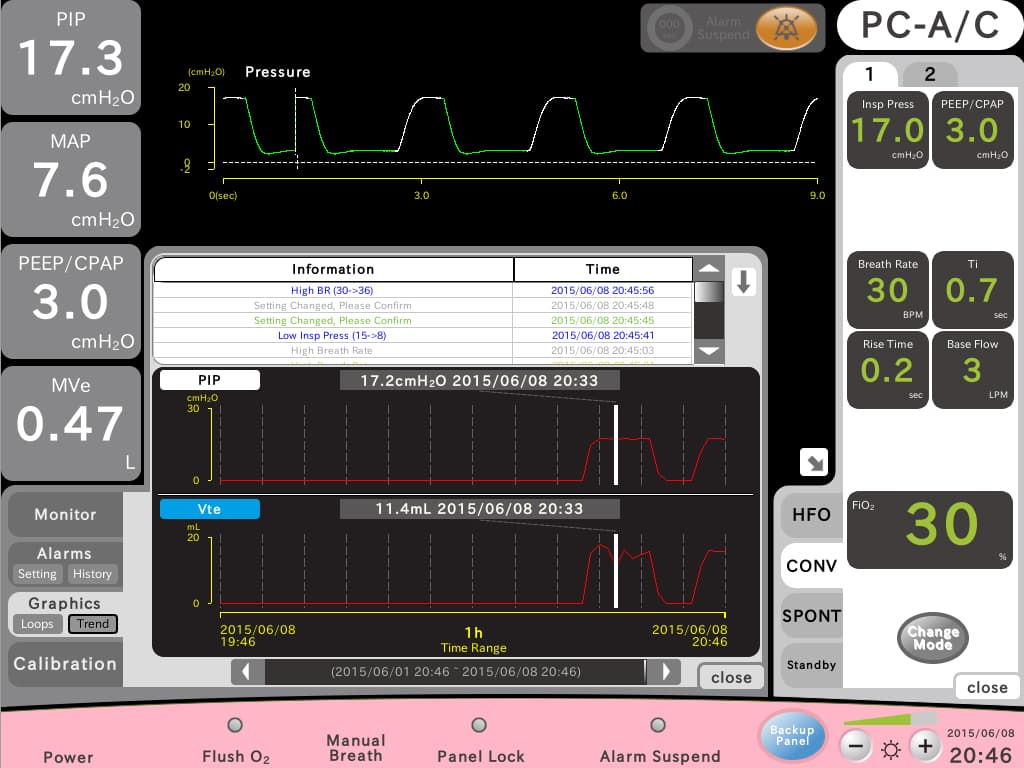Adjust the Base Flow 3 LPM setting

click(972, 370)
